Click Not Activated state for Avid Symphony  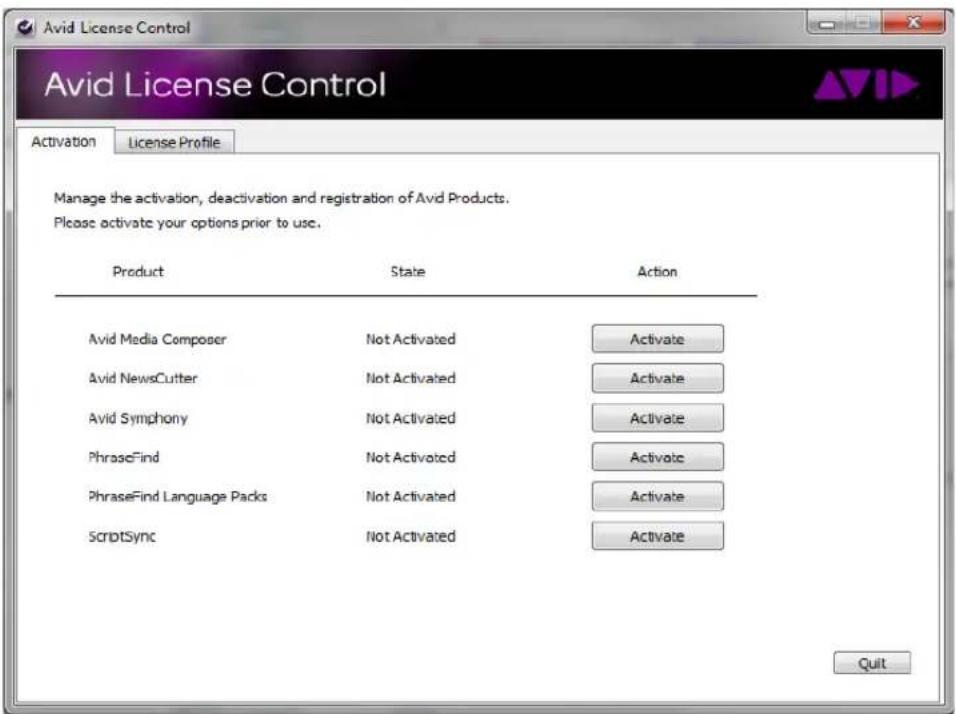coord(410,418)
